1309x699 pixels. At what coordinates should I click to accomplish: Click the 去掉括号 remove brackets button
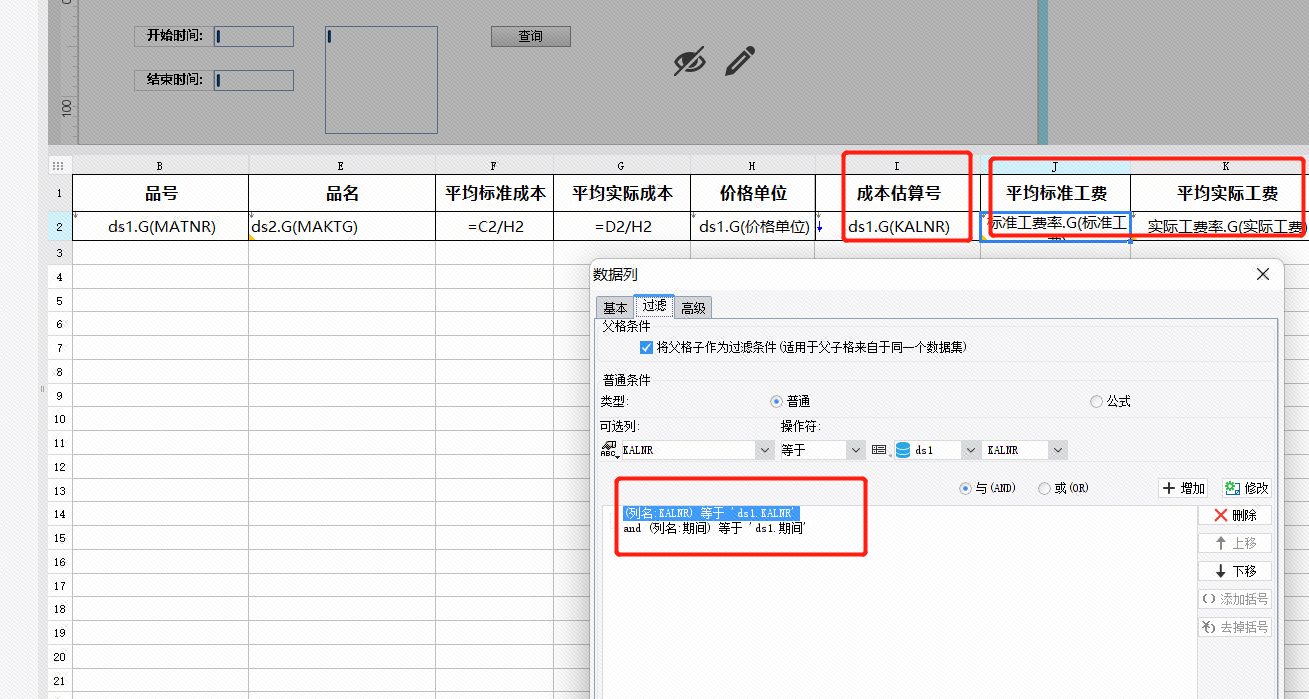[x=1234, y=627]
